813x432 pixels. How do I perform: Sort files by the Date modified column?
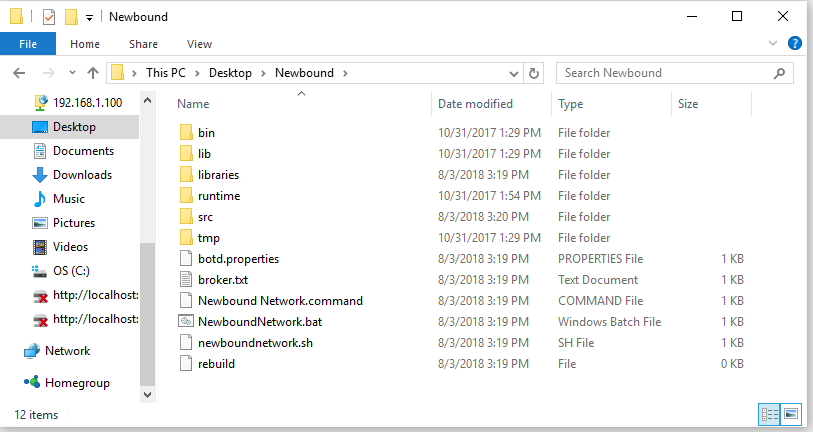click(x=475, y=104)
